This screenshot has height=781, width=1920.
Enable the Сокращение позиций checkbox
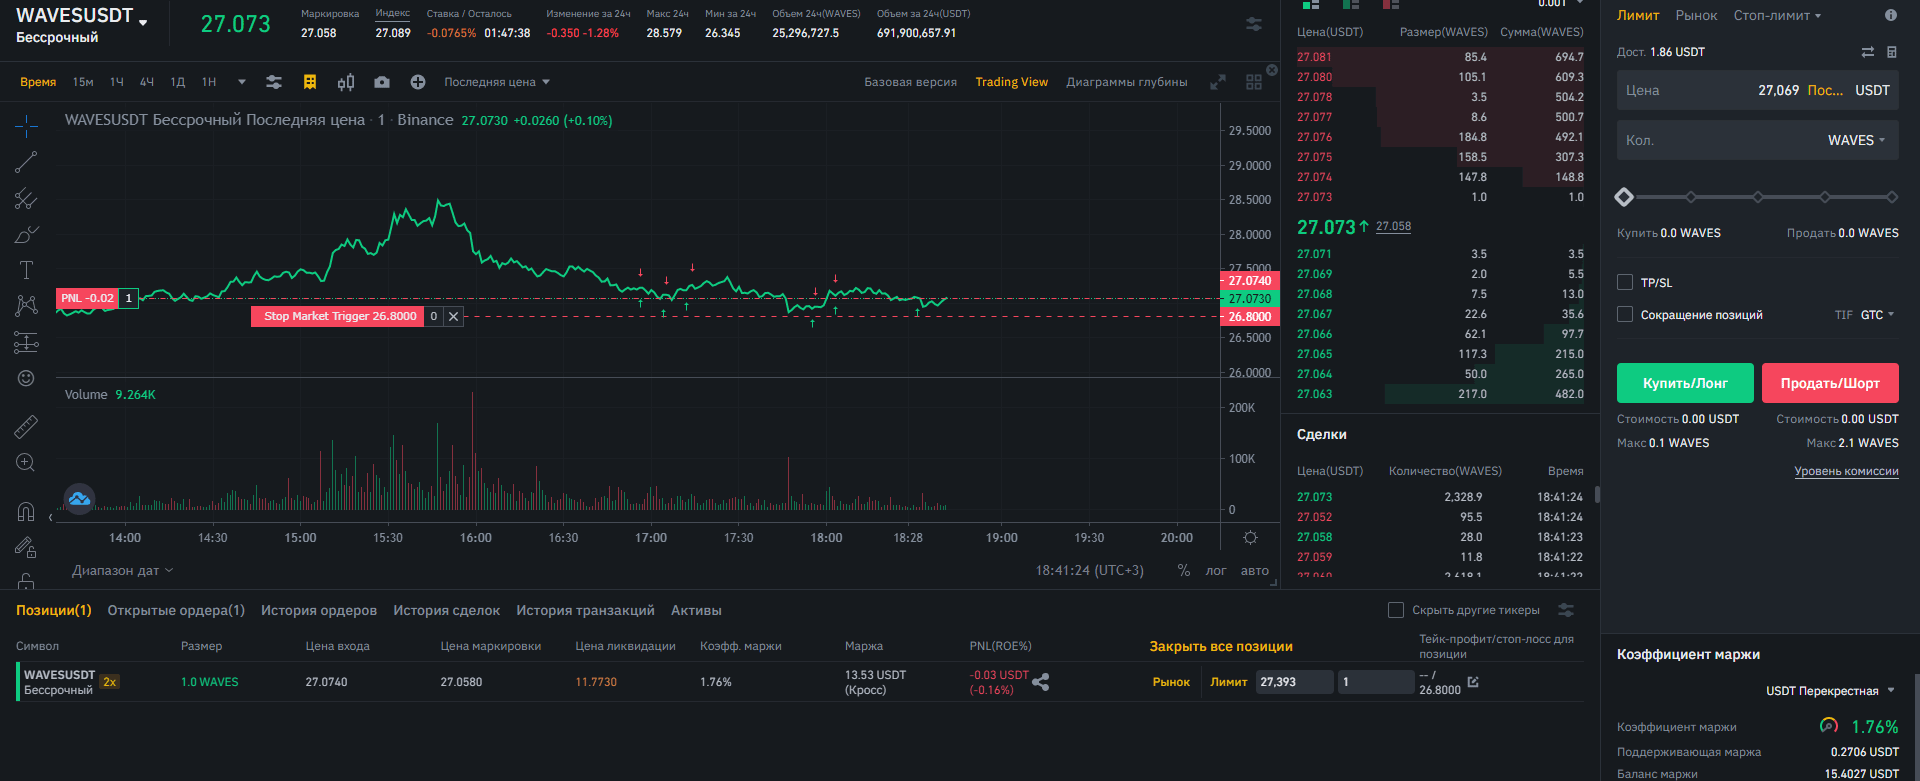1625,314
